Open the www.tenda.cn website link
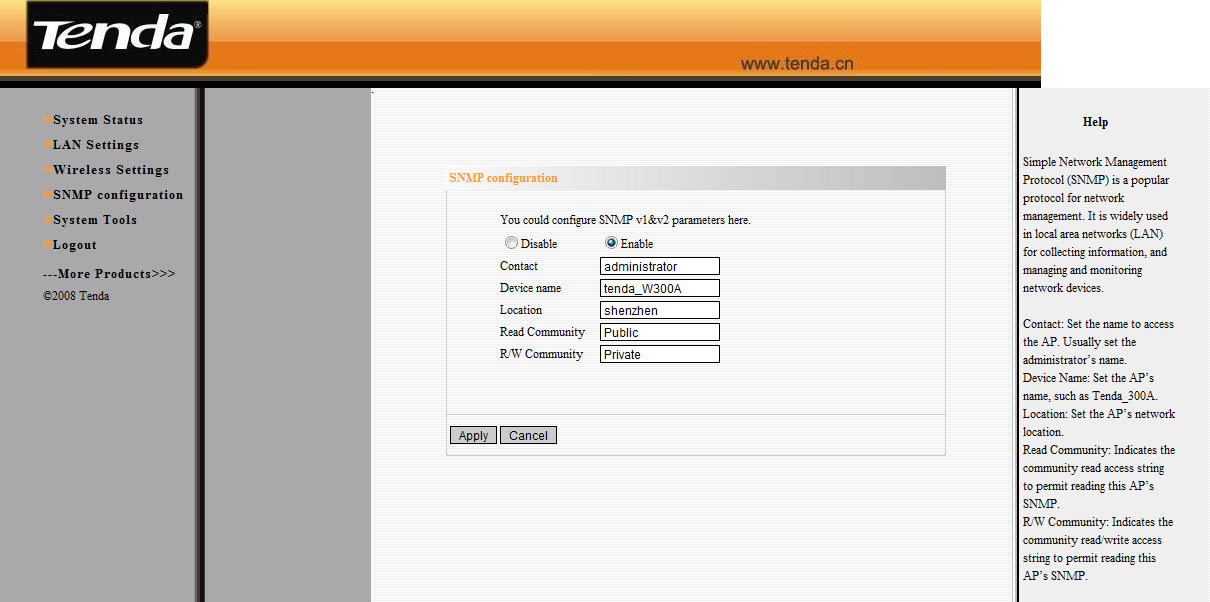Viewport: 1210px width, 602px height. pos(796,64)
